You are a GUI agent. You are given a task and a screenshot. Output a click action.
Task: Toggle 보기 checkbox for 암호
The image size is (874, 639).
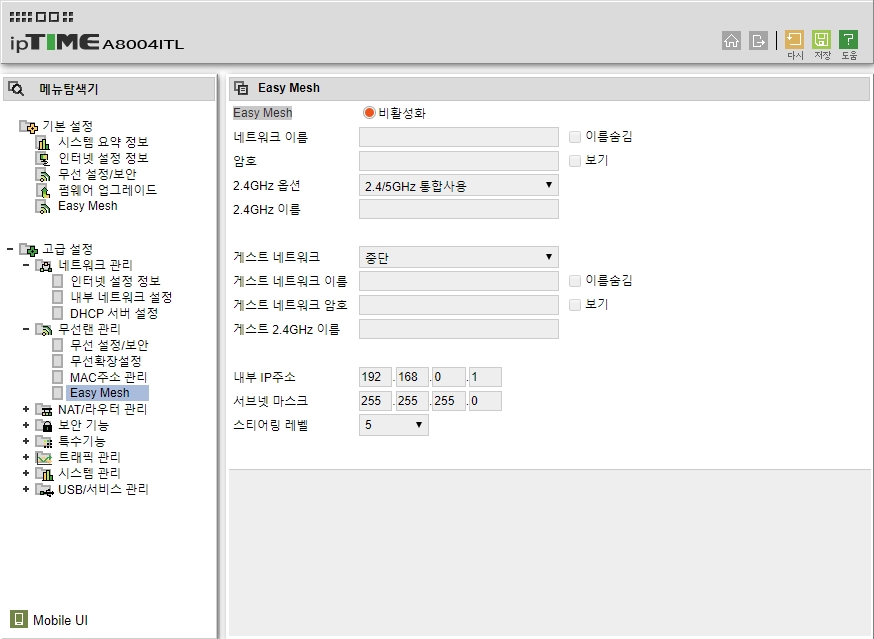pos(575,161)
